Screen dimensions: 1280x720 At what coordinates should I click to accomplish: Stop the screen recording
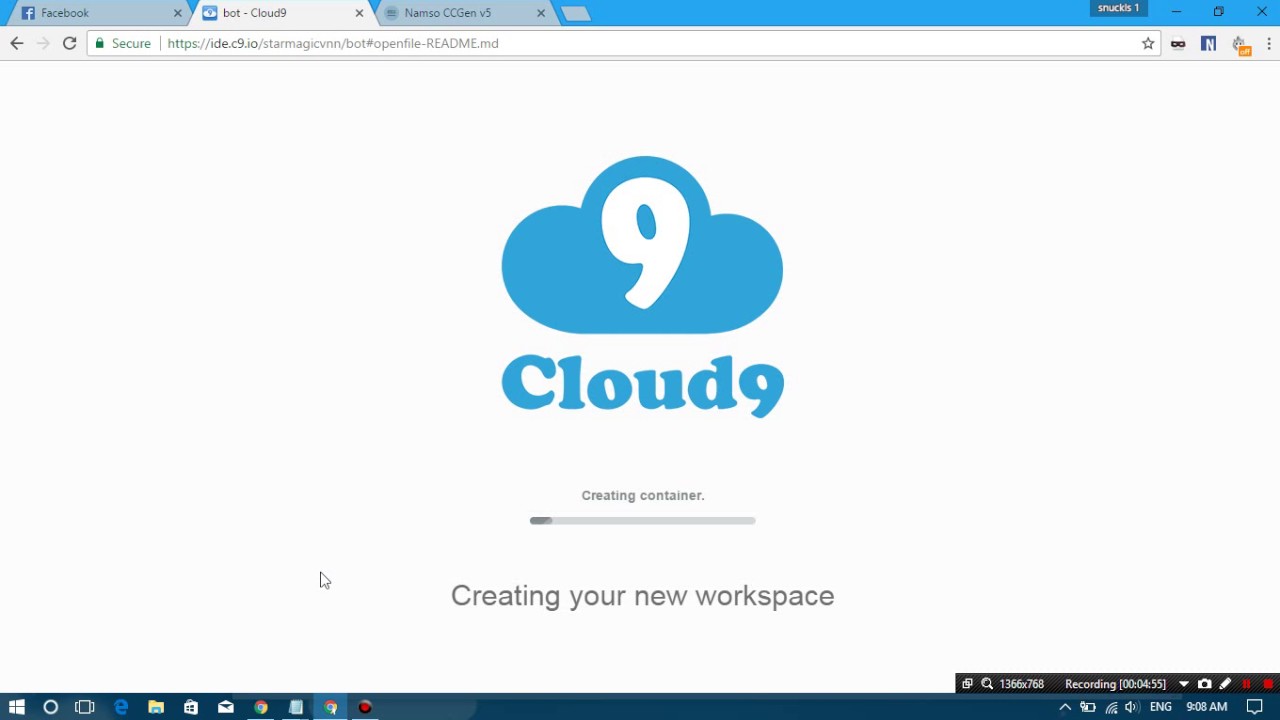tap(1268, 684)
